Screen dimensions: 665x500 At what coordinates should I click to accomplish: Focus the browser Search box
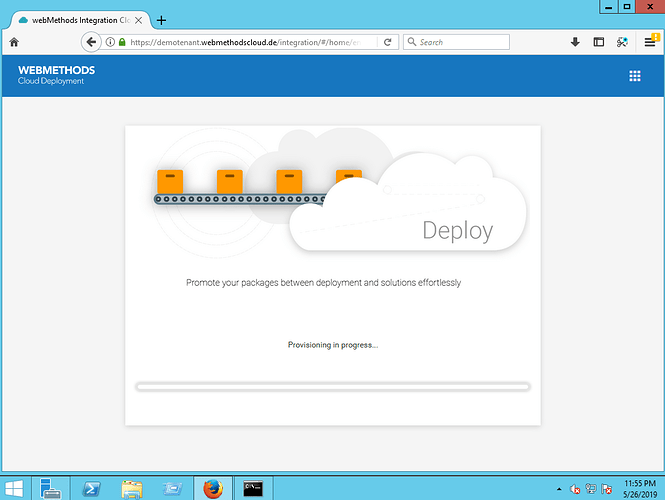pos(456,42)
